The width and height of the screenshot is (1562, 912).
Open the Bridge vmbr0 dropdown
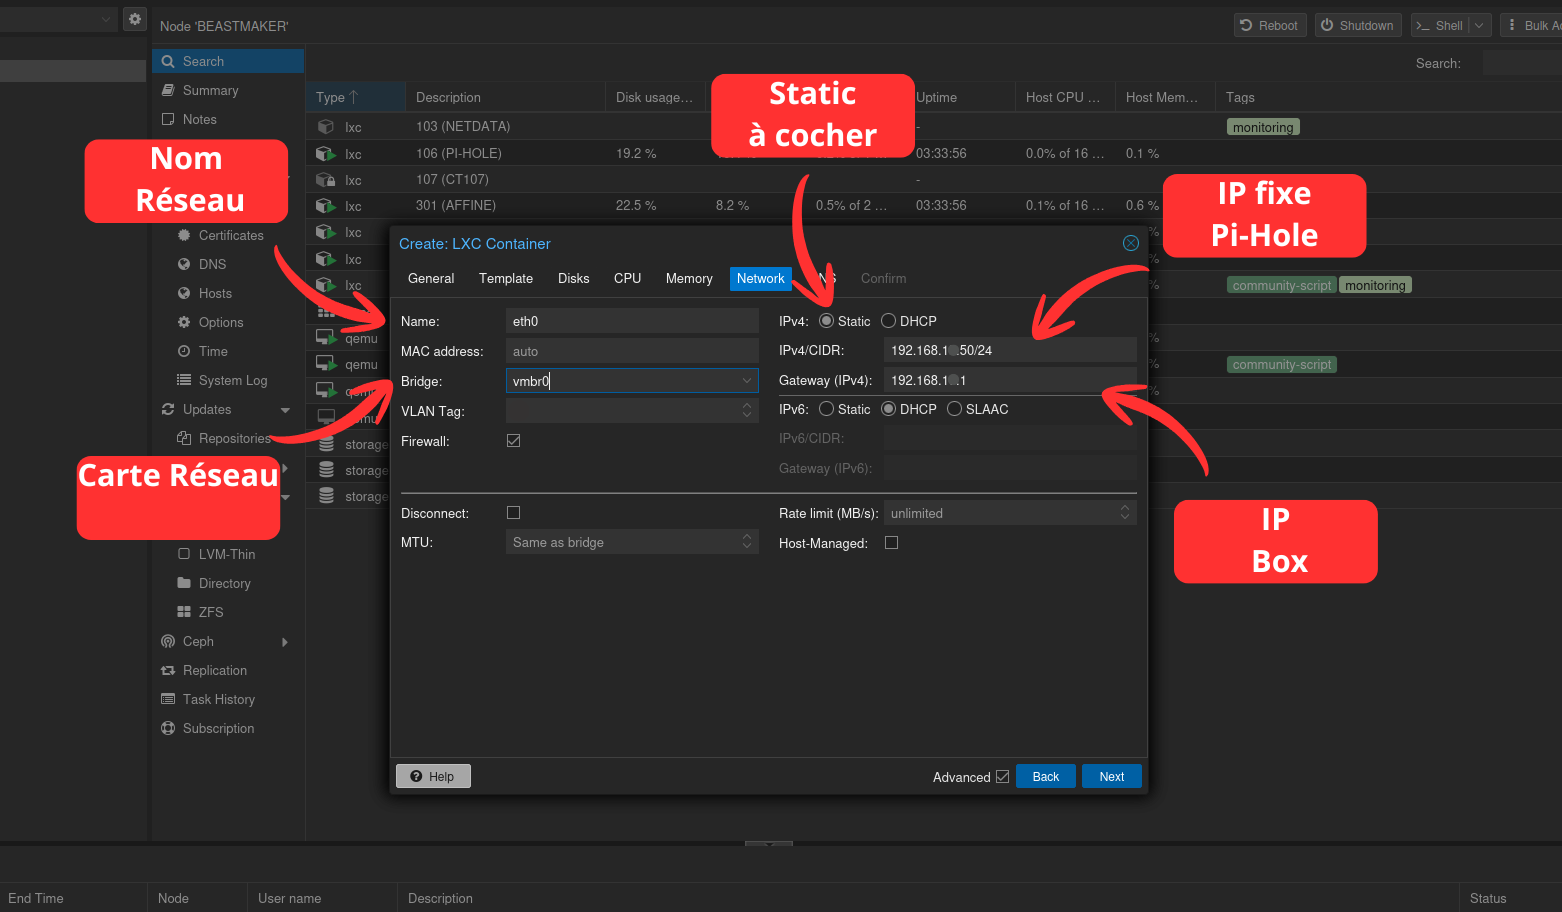coord(747,381)
